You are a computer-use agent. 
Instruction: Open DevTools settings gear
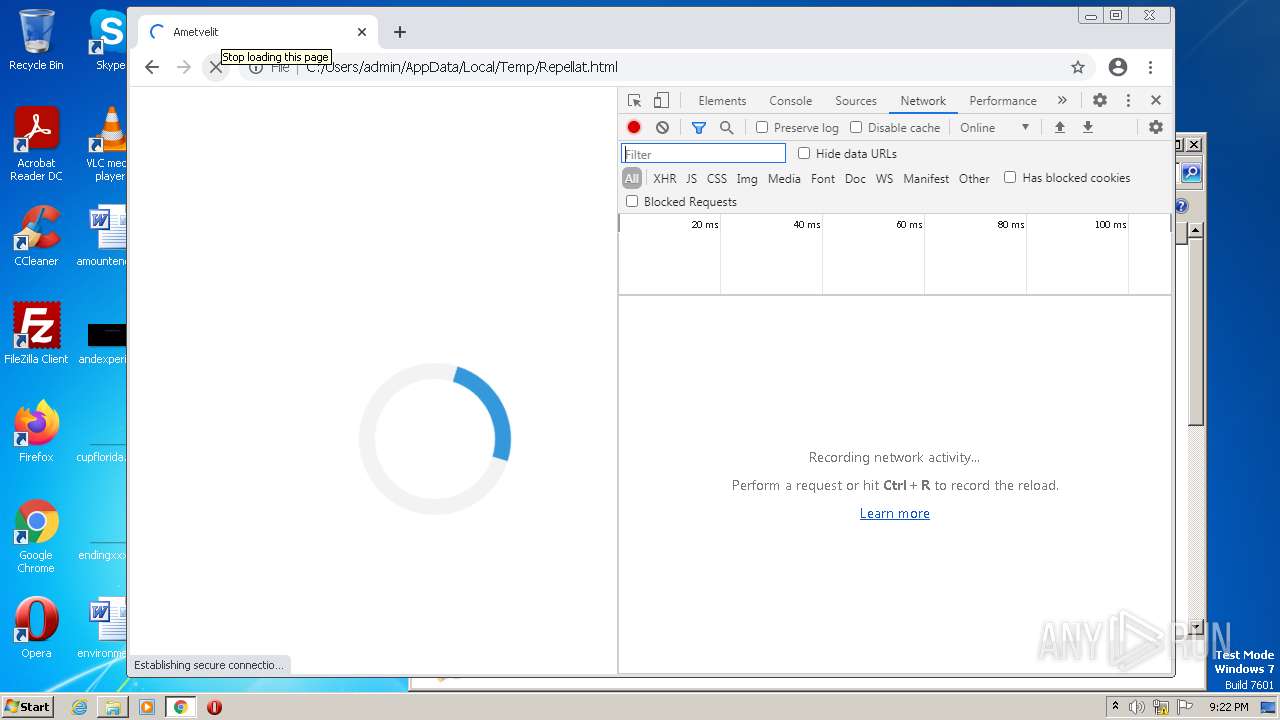coord(1100,100)
